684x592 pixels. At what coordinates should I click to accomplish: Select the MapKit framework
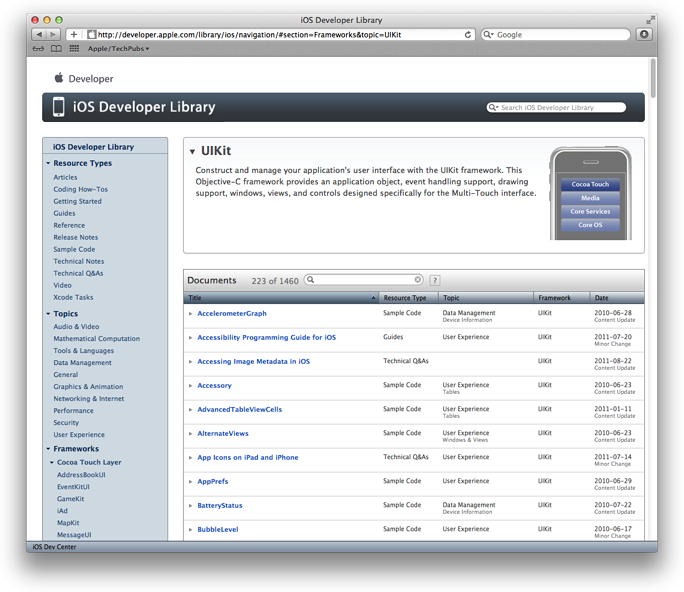tap(68, 523)
